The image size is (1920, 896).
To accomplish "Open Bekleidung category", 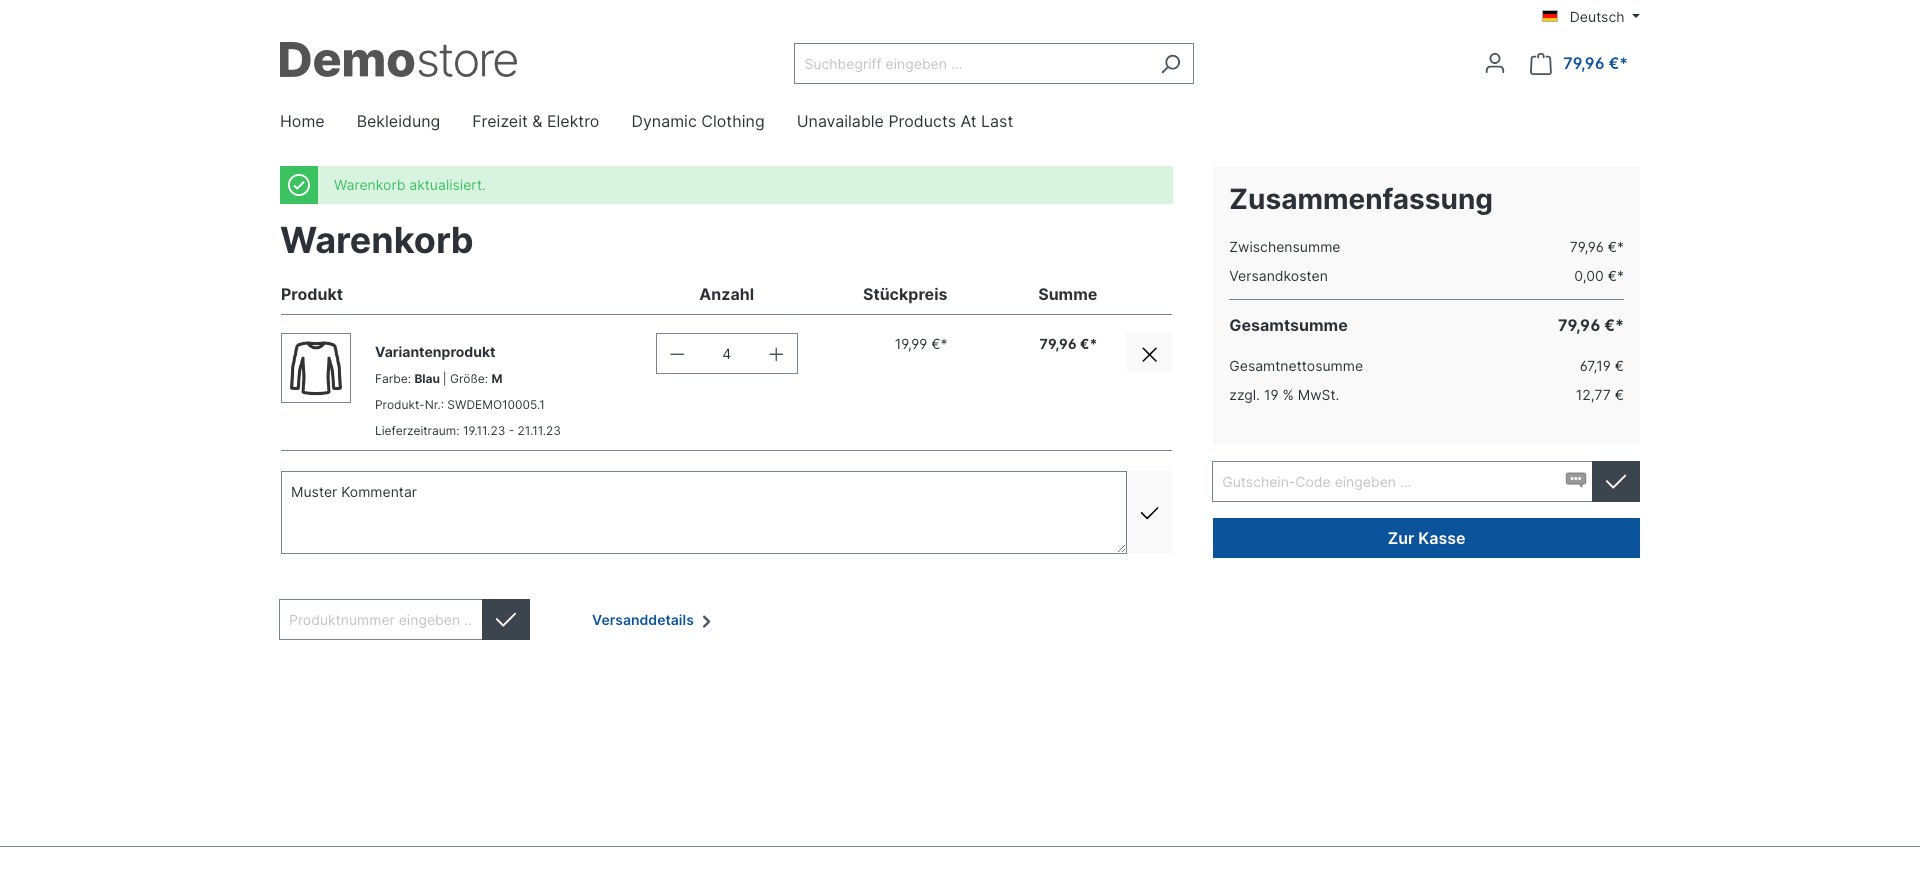I will pos(398,122).
